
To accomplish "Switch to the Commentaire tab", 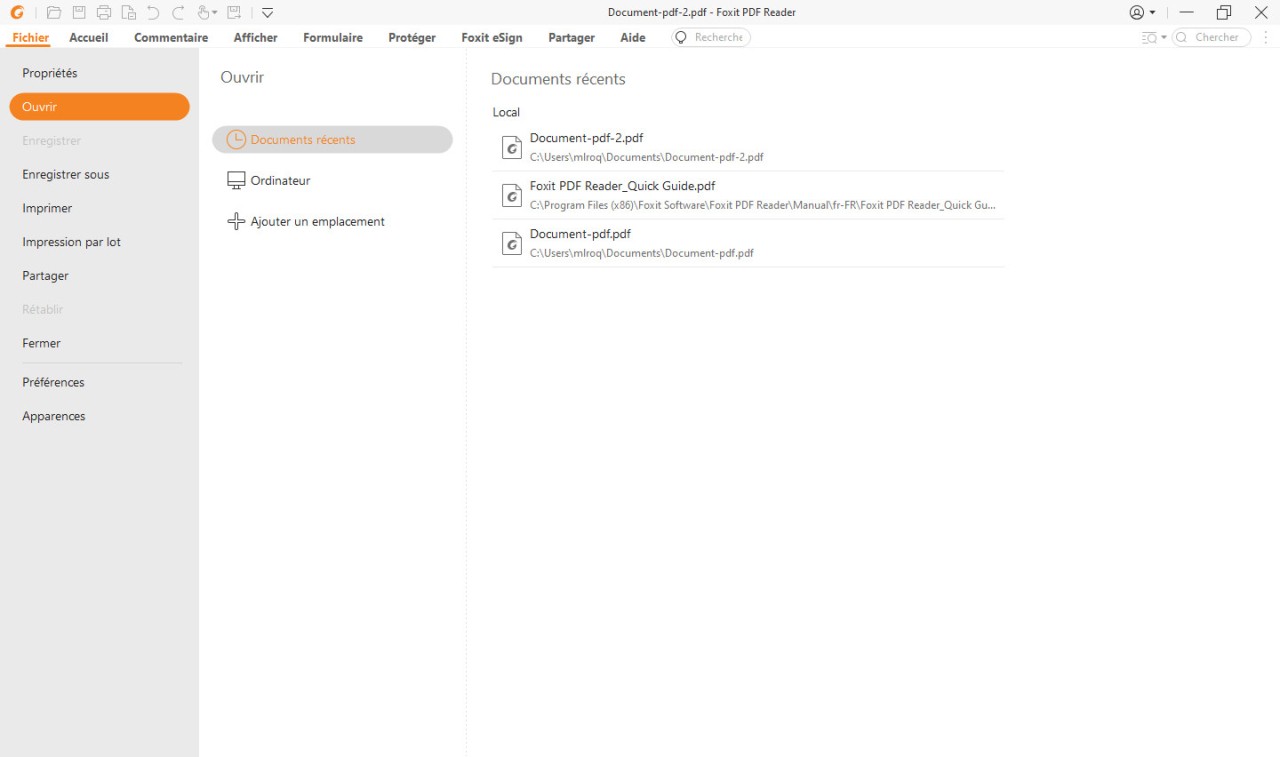I will pyautogui.click(x=170, y=37).
